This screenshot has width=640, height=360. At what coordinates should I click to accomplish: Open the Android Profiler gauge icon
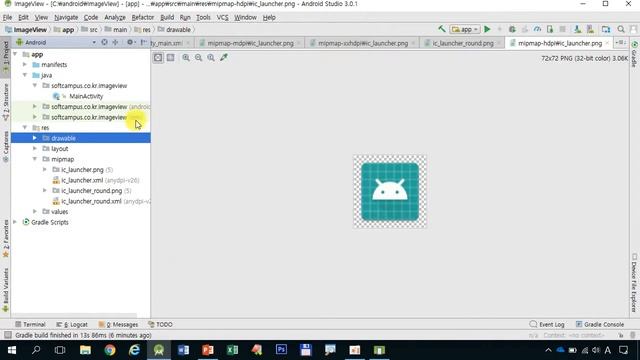click(x=537, y=29)
